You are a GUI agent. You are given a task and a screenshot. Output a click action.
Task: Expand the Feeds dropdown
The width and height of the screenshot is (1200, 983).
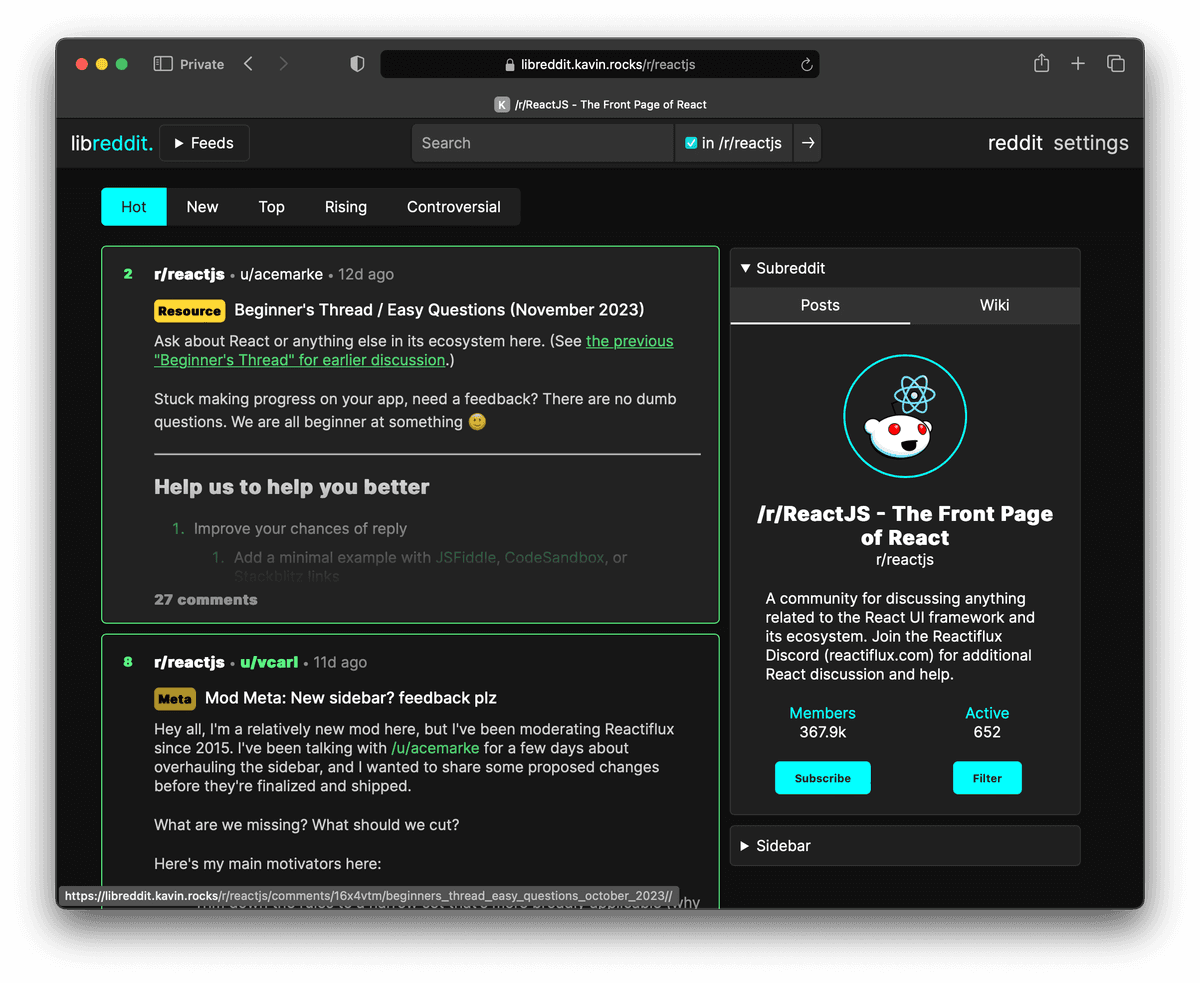coord(204,143)
